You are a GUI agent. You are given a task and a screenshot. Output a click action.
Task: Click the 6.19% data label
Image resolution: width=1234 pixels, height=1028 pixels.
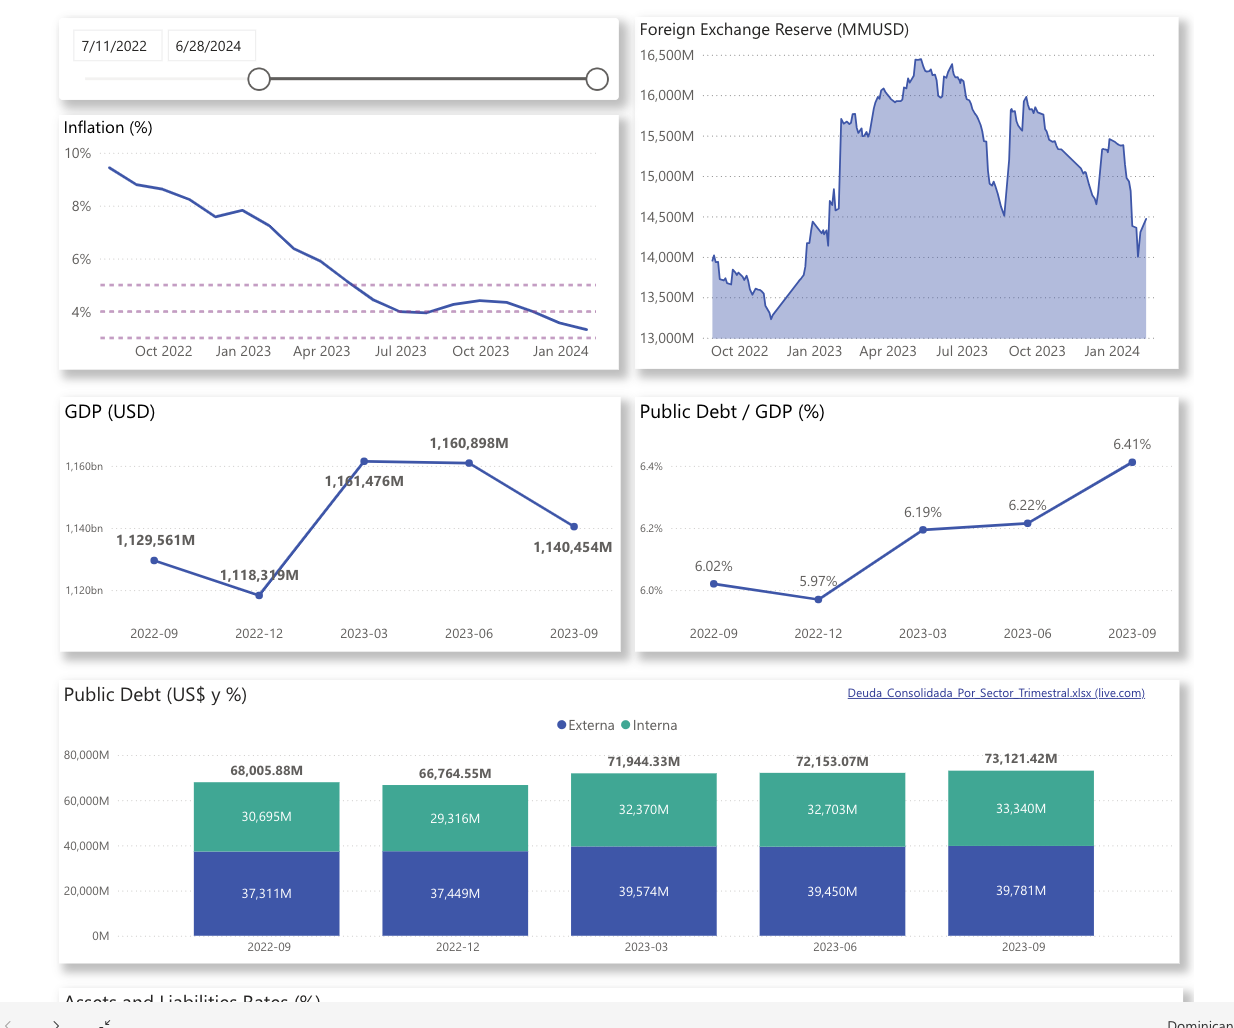point(923,512)
